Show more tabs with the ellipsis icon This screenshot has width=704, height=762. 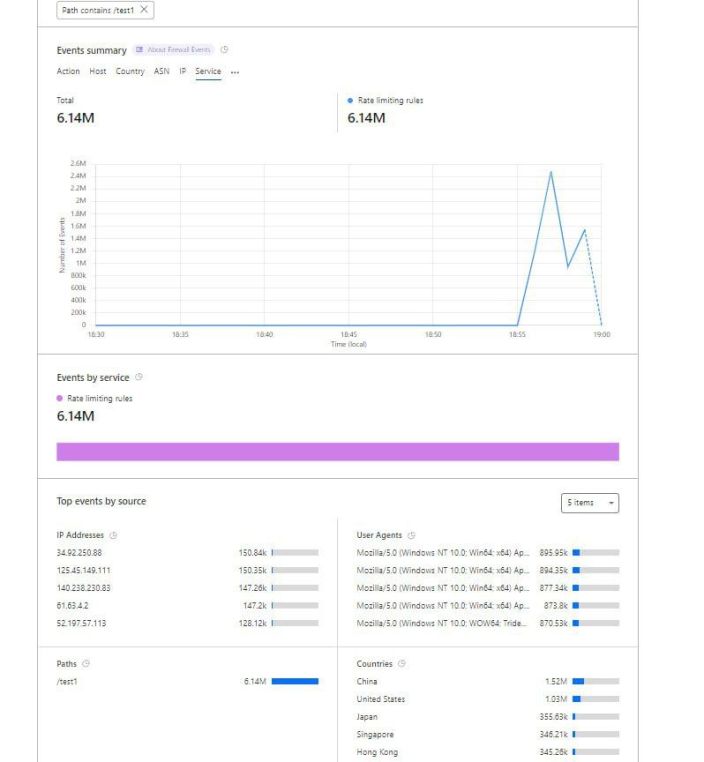pos(235,72)
